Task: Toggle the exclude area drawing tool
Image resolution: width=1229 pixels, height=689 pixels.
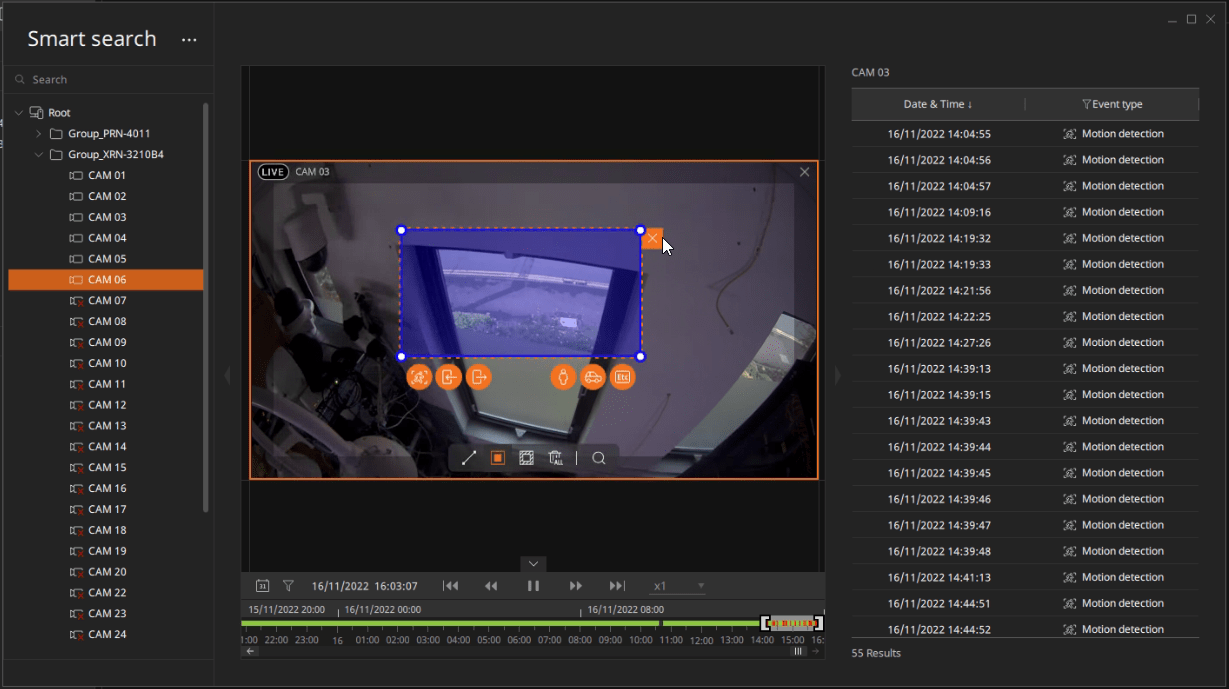Action: 527,457
